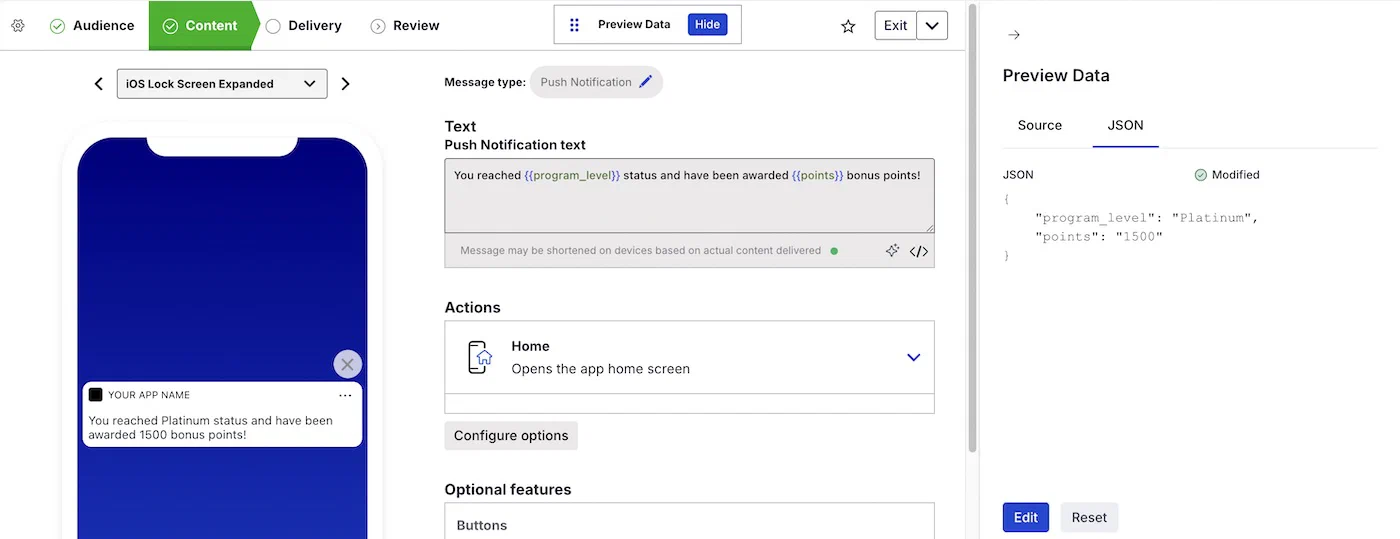Image resolution: width=1400 pixels, height=539 pixels.
Task: Open the code editor brackets icon
Action: 919,251
